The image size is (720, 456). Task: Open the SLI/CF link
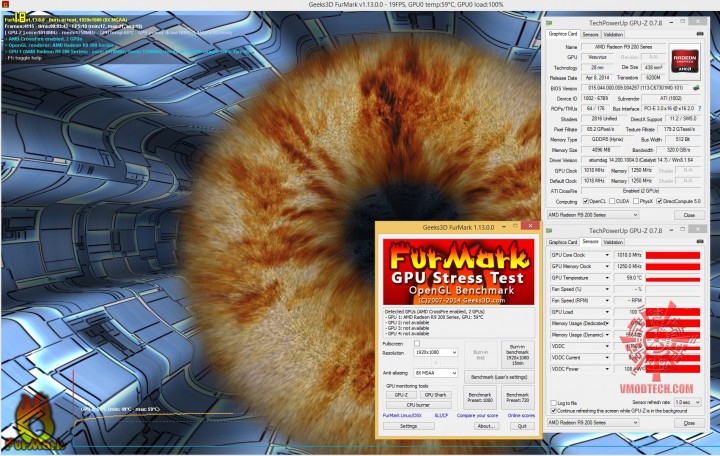point(441,416)
